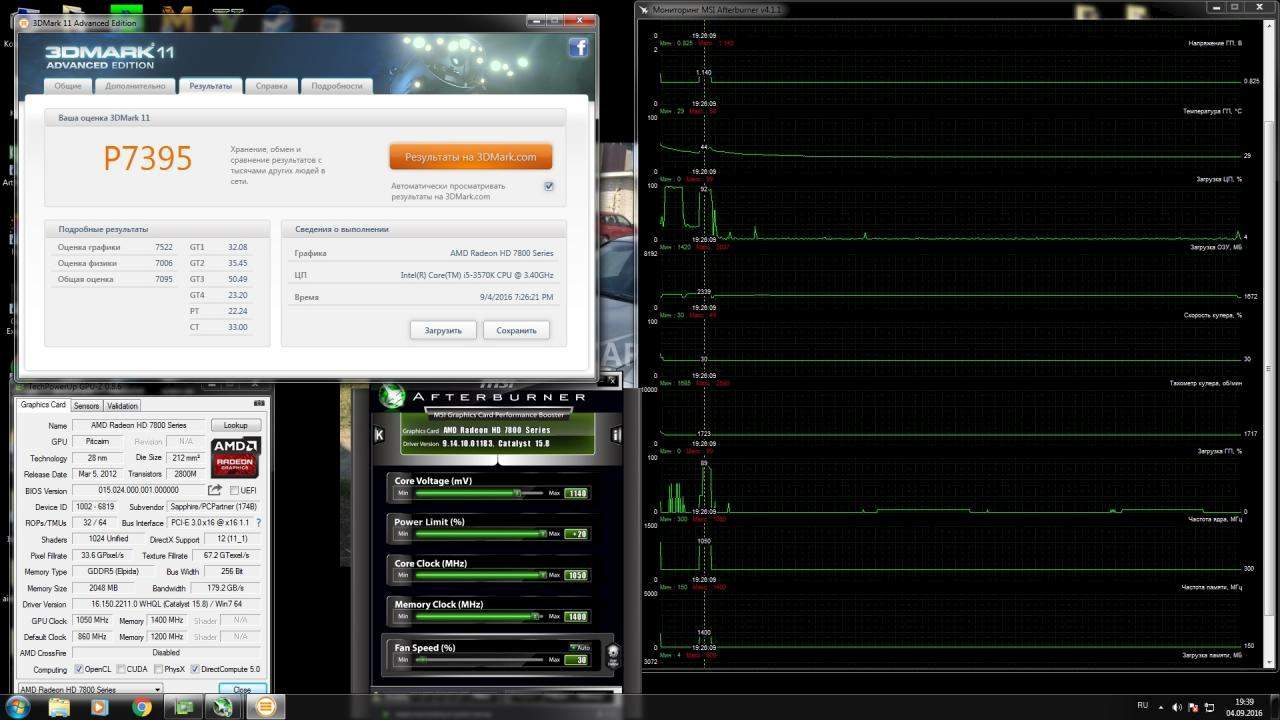Switch to GPU-Z via taskbar icon
1280x720 pixels.
point(184,707)
